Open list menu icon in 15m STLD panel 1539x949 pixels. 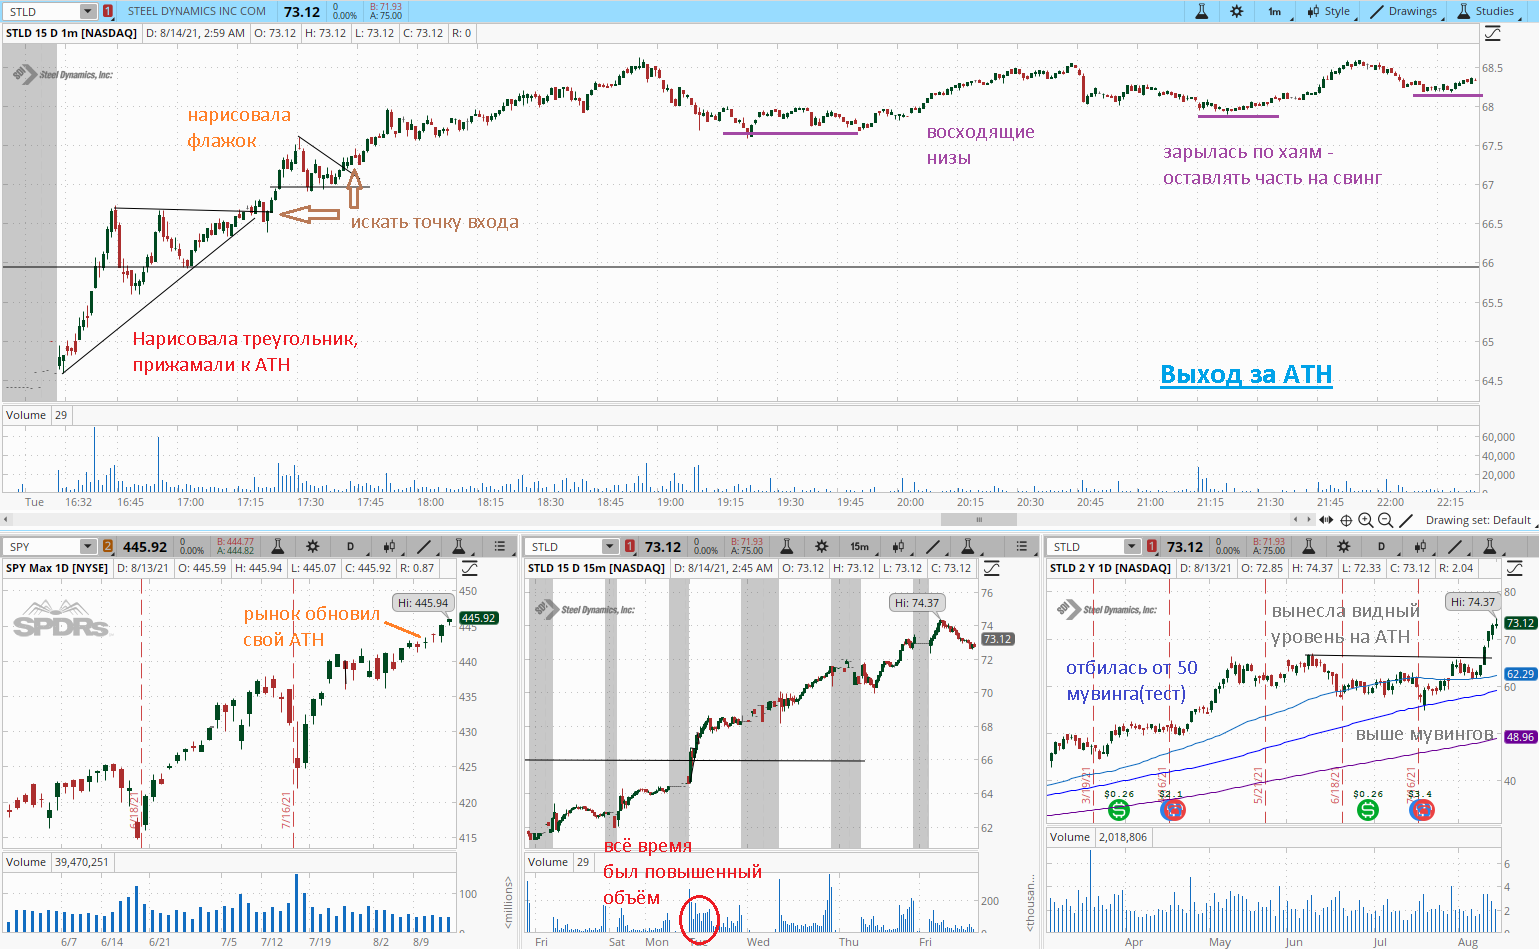tap(1022, 546)
